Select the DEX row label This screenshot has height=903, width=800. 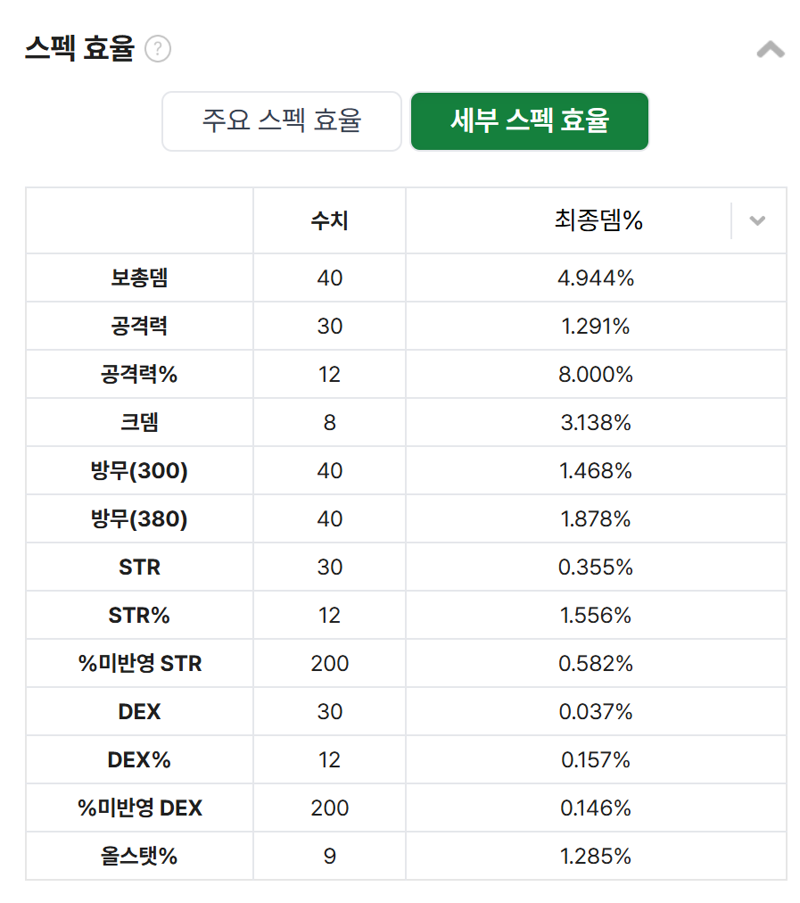pos(139,711)
